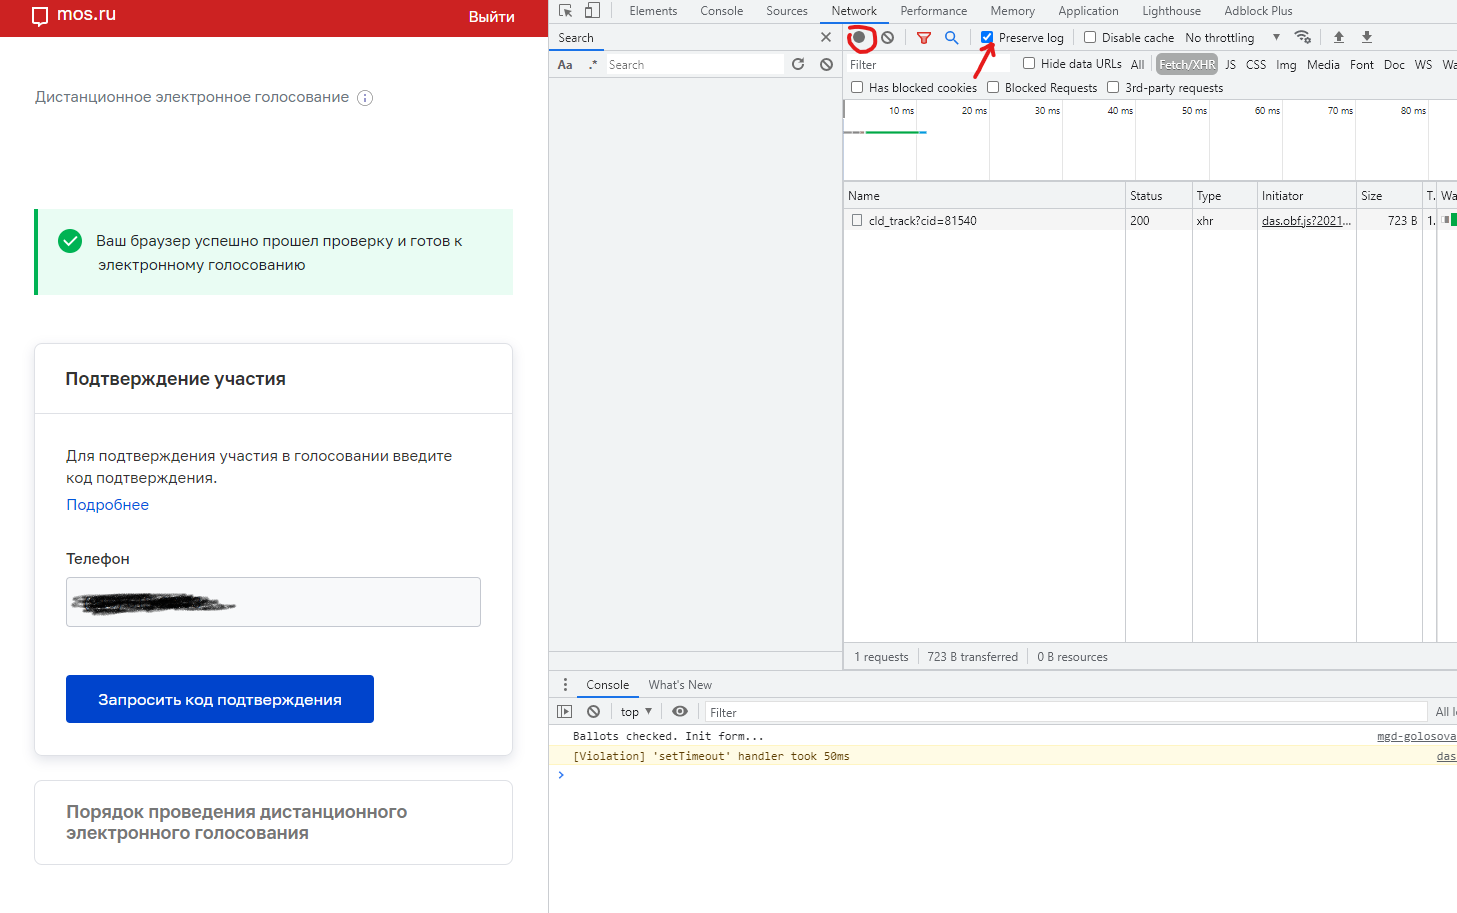Screen dimensions: 1457x913
Task: Click the import HAR upload arrow
Action: 1338,37
